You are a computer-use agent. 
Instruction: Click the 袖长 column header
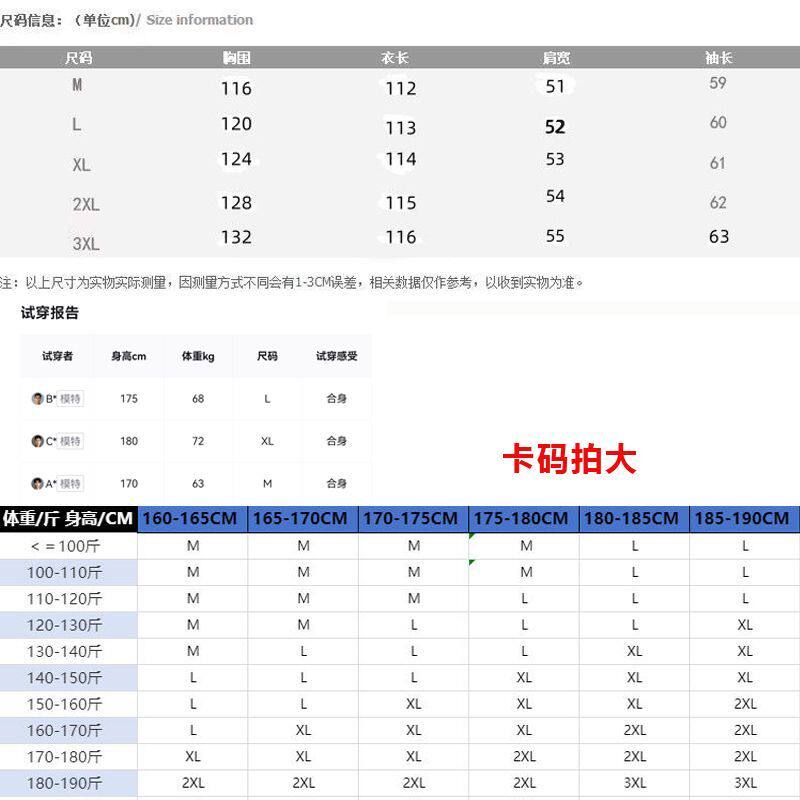[718, 58]
